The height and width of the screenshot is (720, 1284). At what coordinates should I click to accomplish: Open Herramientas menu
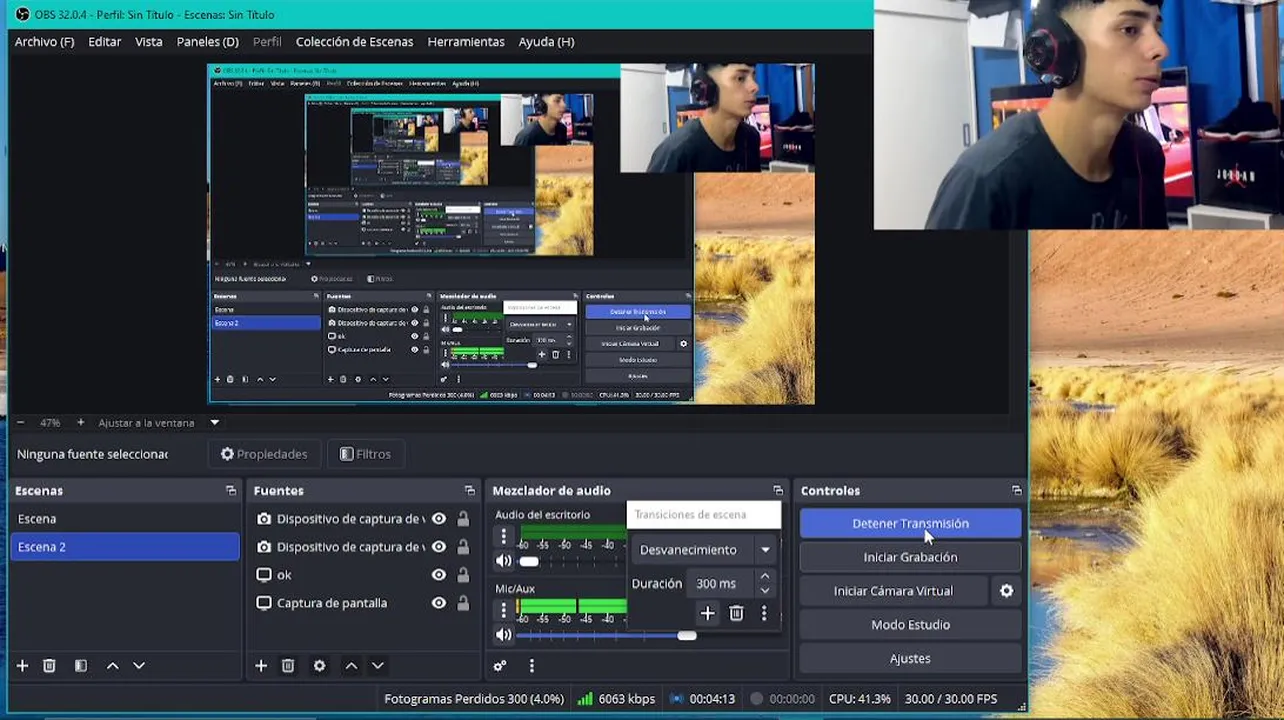[x=466, y=42]
